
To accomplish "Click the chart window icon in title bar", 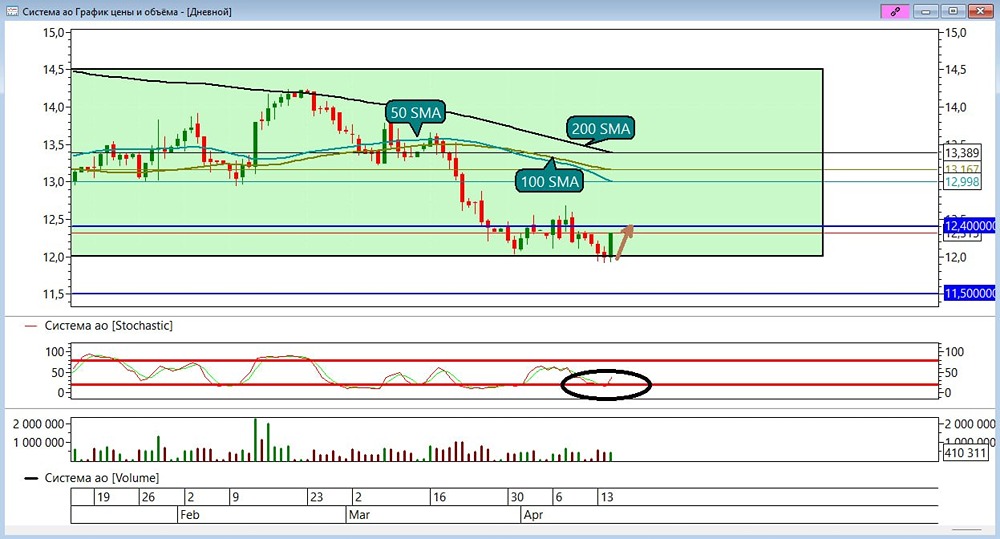I will 11,11.
